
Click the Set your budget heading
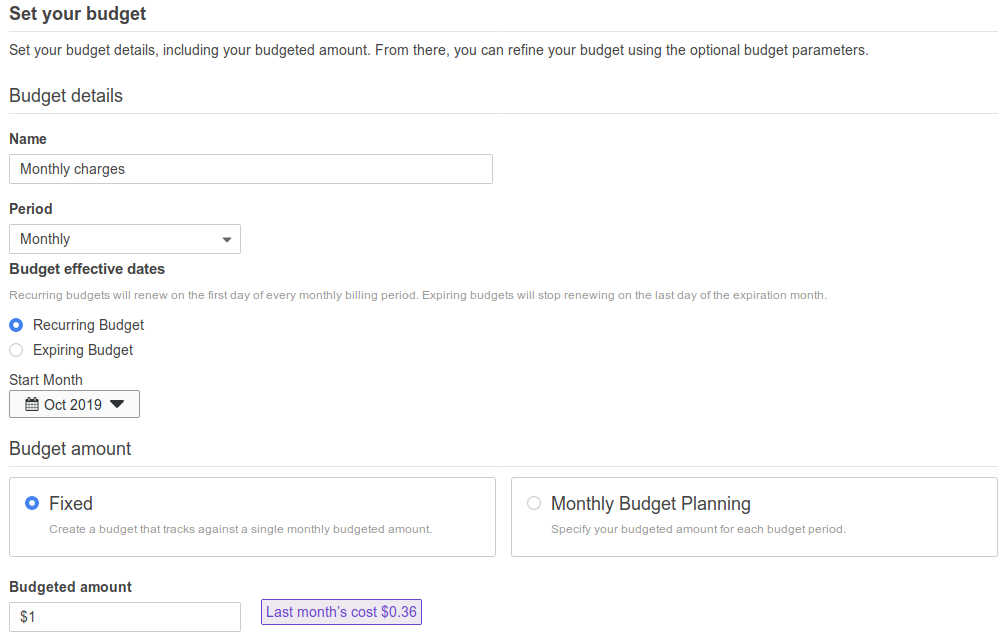coord(77,13)
